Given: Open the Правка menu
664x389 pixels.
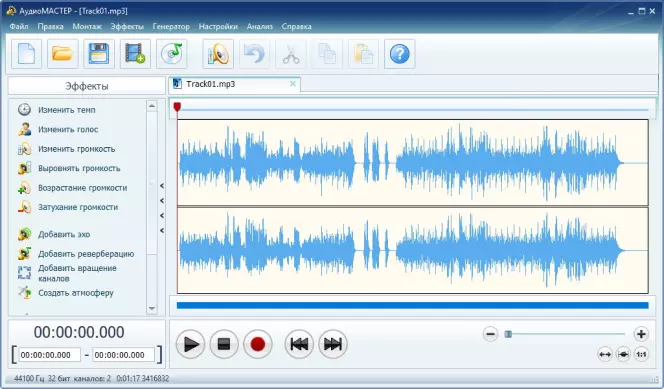Looking at the screenshot, I should click(x=50, y=26).
